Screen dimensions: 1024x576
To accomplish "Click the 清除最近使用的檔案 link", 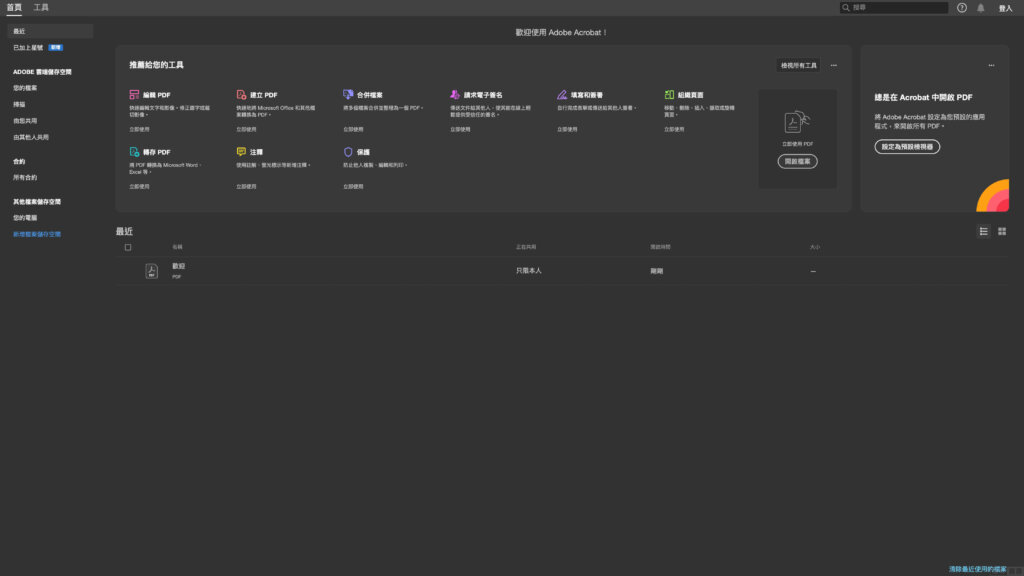I will 978,569.
